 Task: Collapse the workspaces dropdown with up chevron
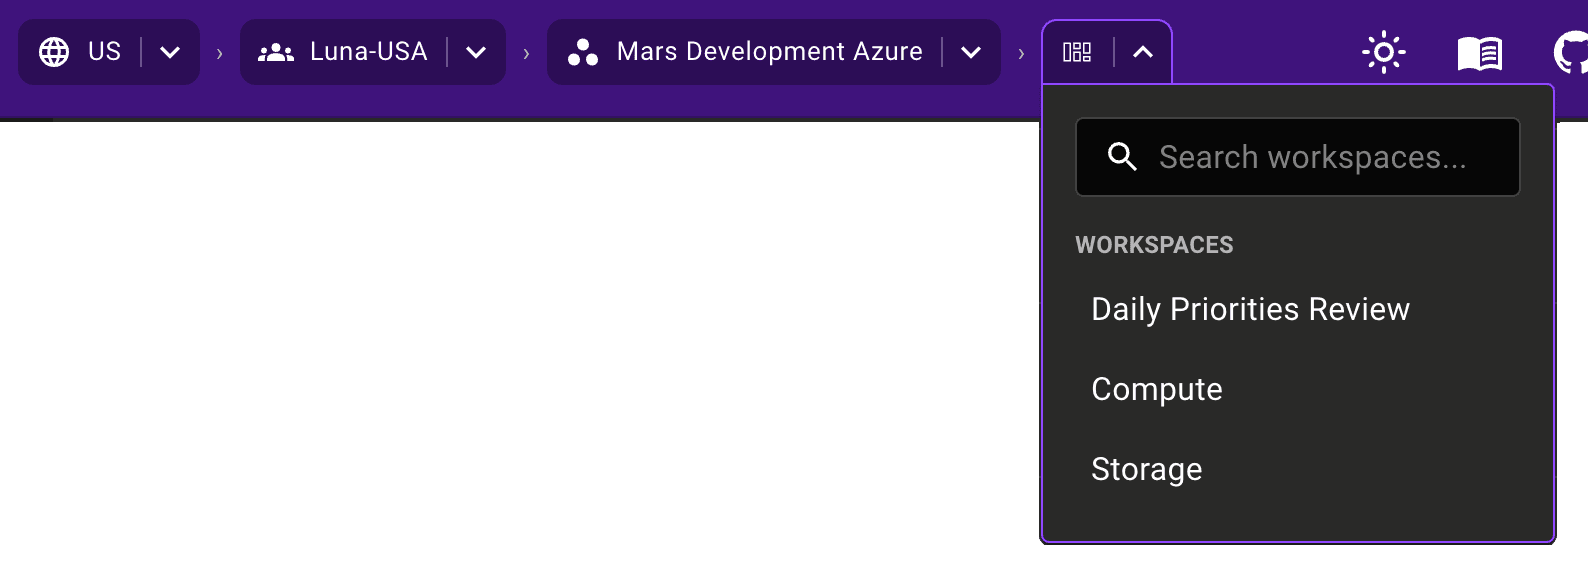point(1143,52)
